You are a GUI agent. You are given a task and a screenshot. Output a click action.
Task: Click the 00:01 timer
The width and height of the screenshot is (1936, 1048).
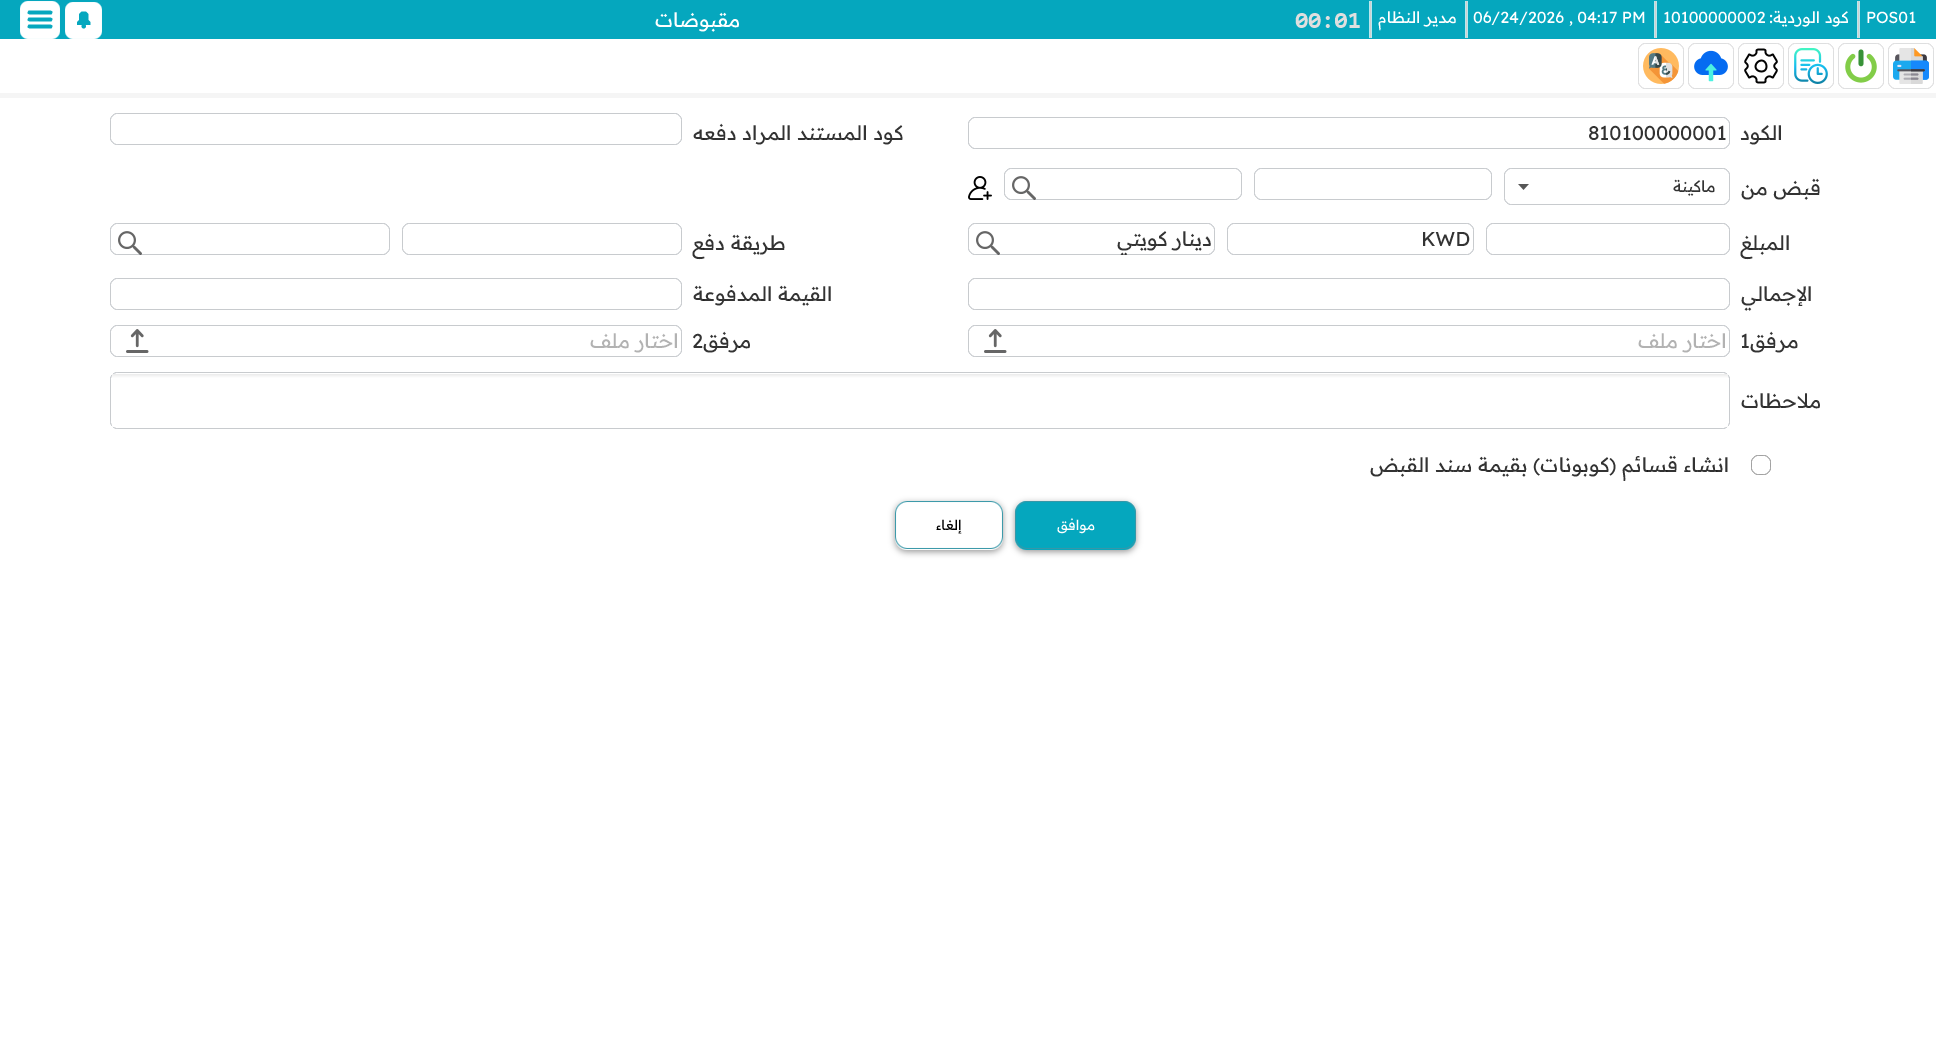coord(1327,20)
